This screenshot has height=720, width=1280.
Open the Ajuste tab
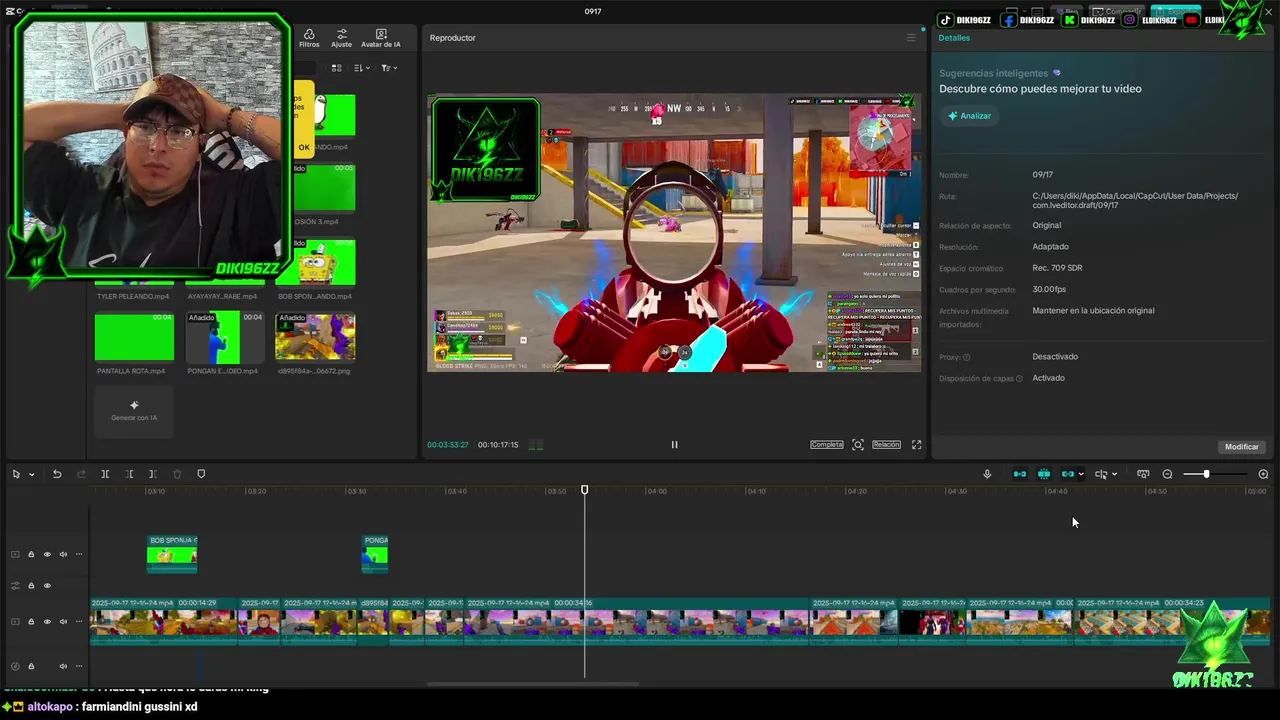point(341,38)
